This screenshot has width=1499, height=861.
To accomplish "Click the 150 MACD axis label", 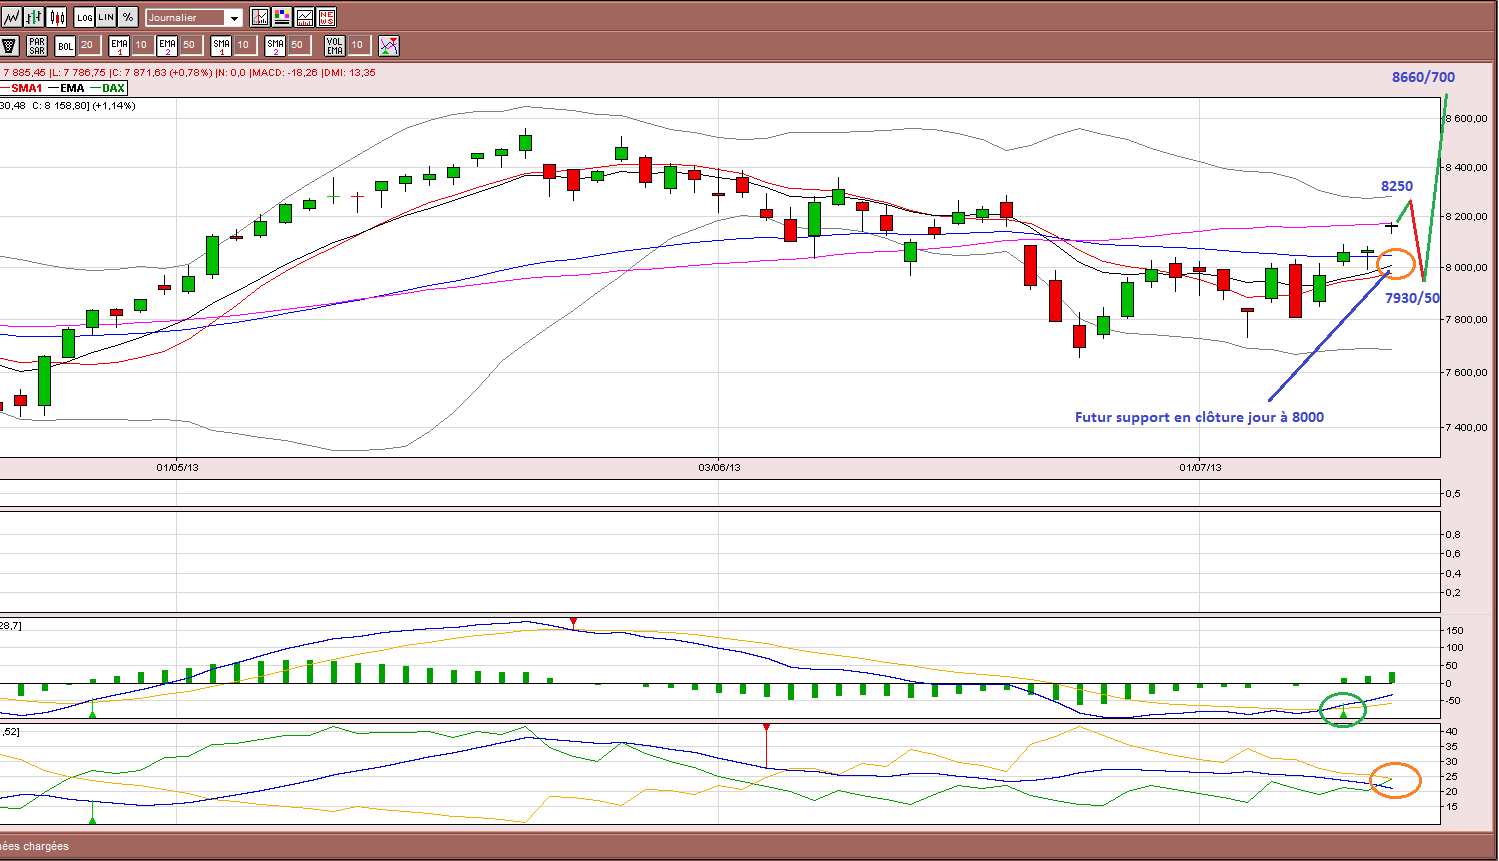I will point(1455,630).
